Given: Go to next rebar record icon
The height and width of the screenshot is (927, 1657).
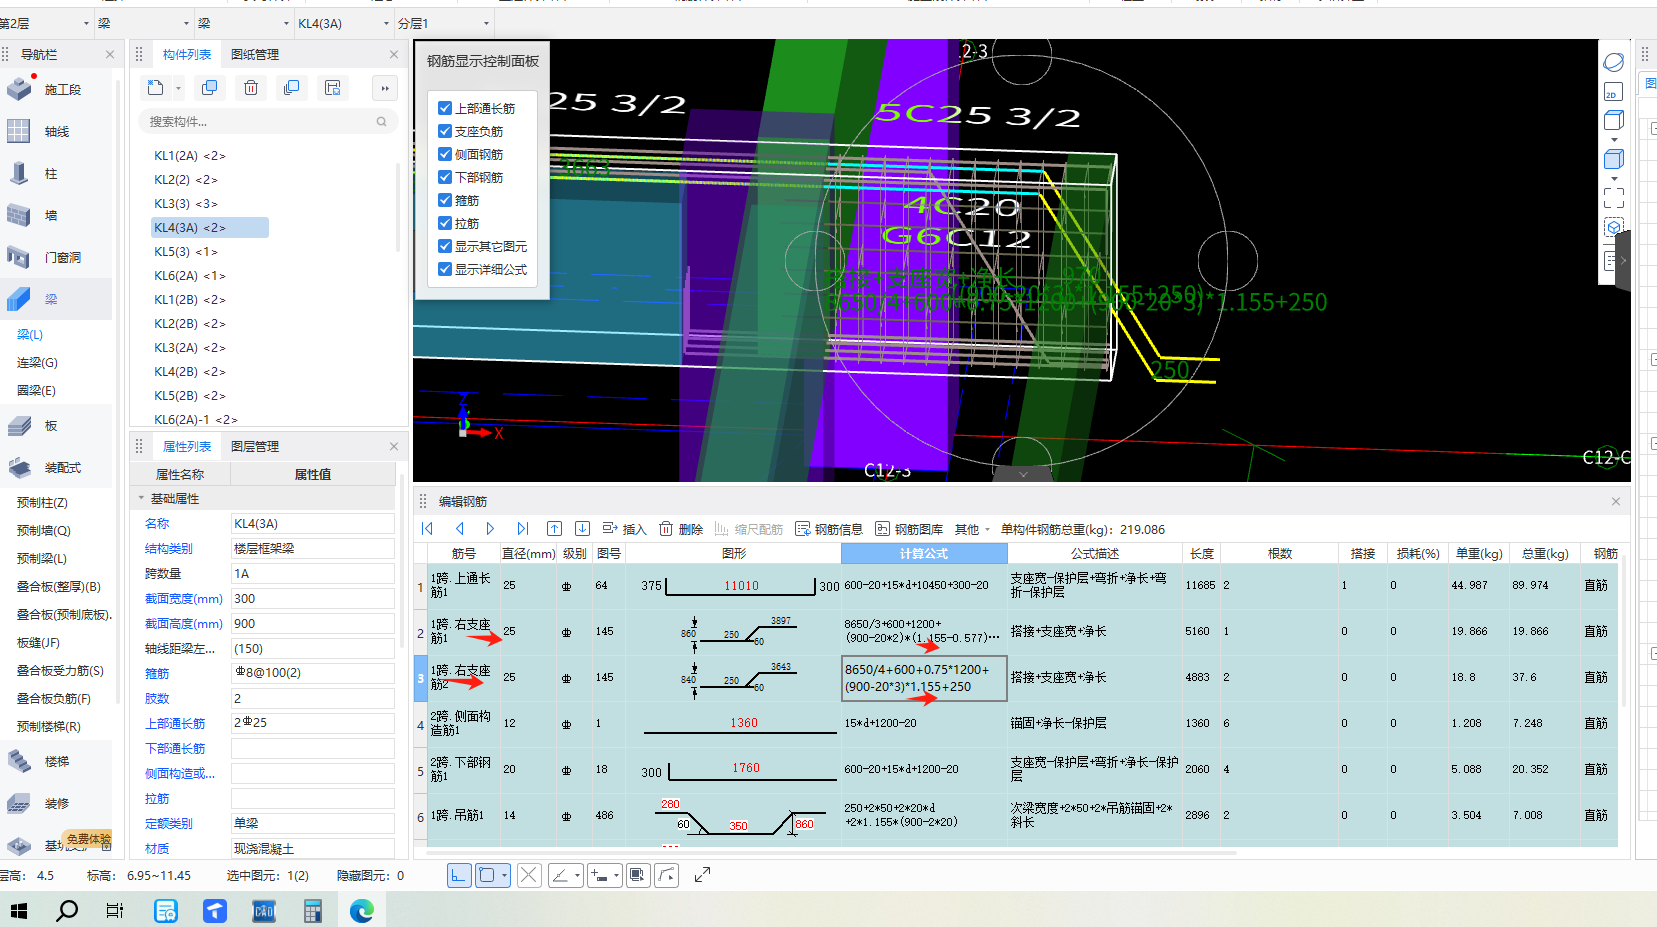Looking at the screenshot, I should coord(490,529).
